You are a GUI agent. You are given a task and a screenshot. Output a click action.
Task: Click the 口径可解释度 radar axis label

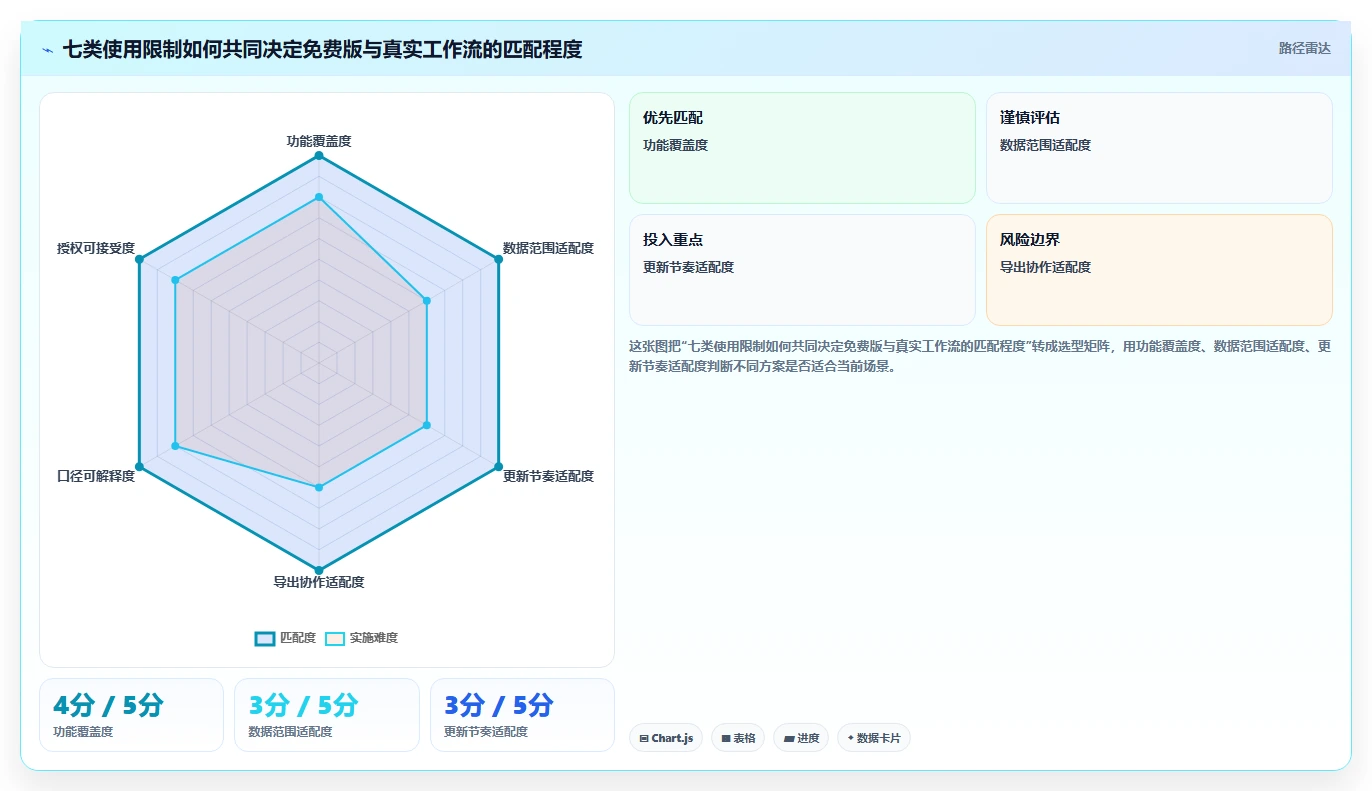pyautogui.click(x=96, y=476)
